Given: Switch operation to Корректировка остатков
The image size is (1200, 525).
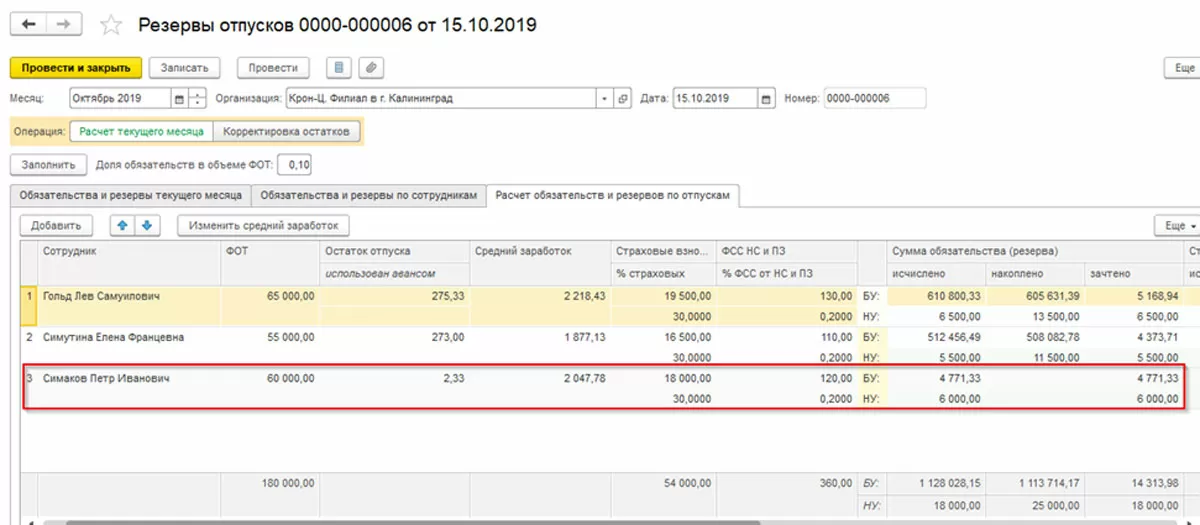Looking at the screenshot, I should coord(286,131).
